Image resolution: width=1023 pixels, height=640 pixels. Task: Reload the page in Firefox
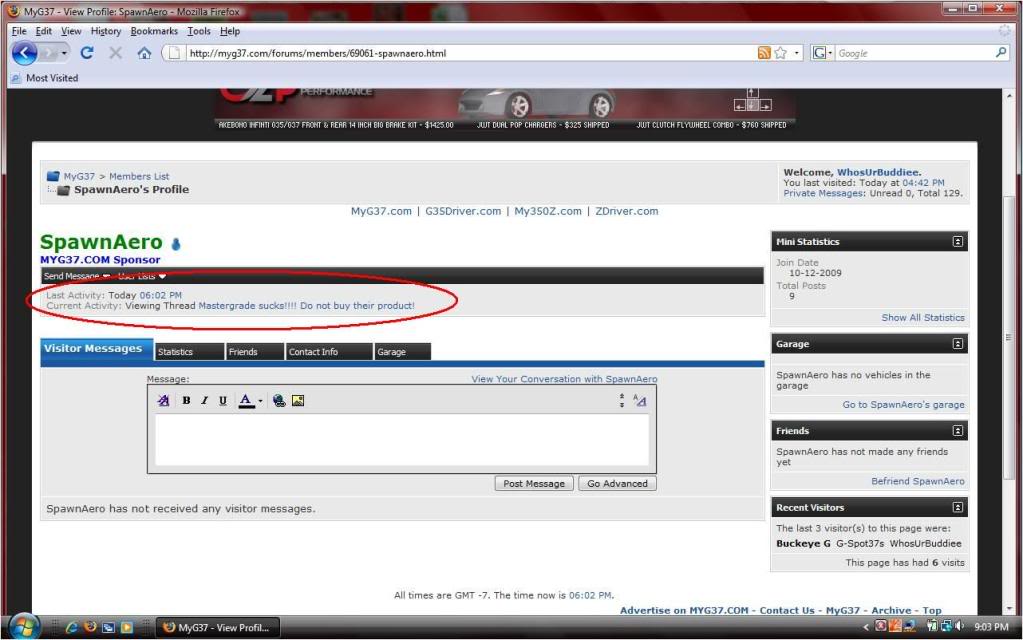pos(86,53)
